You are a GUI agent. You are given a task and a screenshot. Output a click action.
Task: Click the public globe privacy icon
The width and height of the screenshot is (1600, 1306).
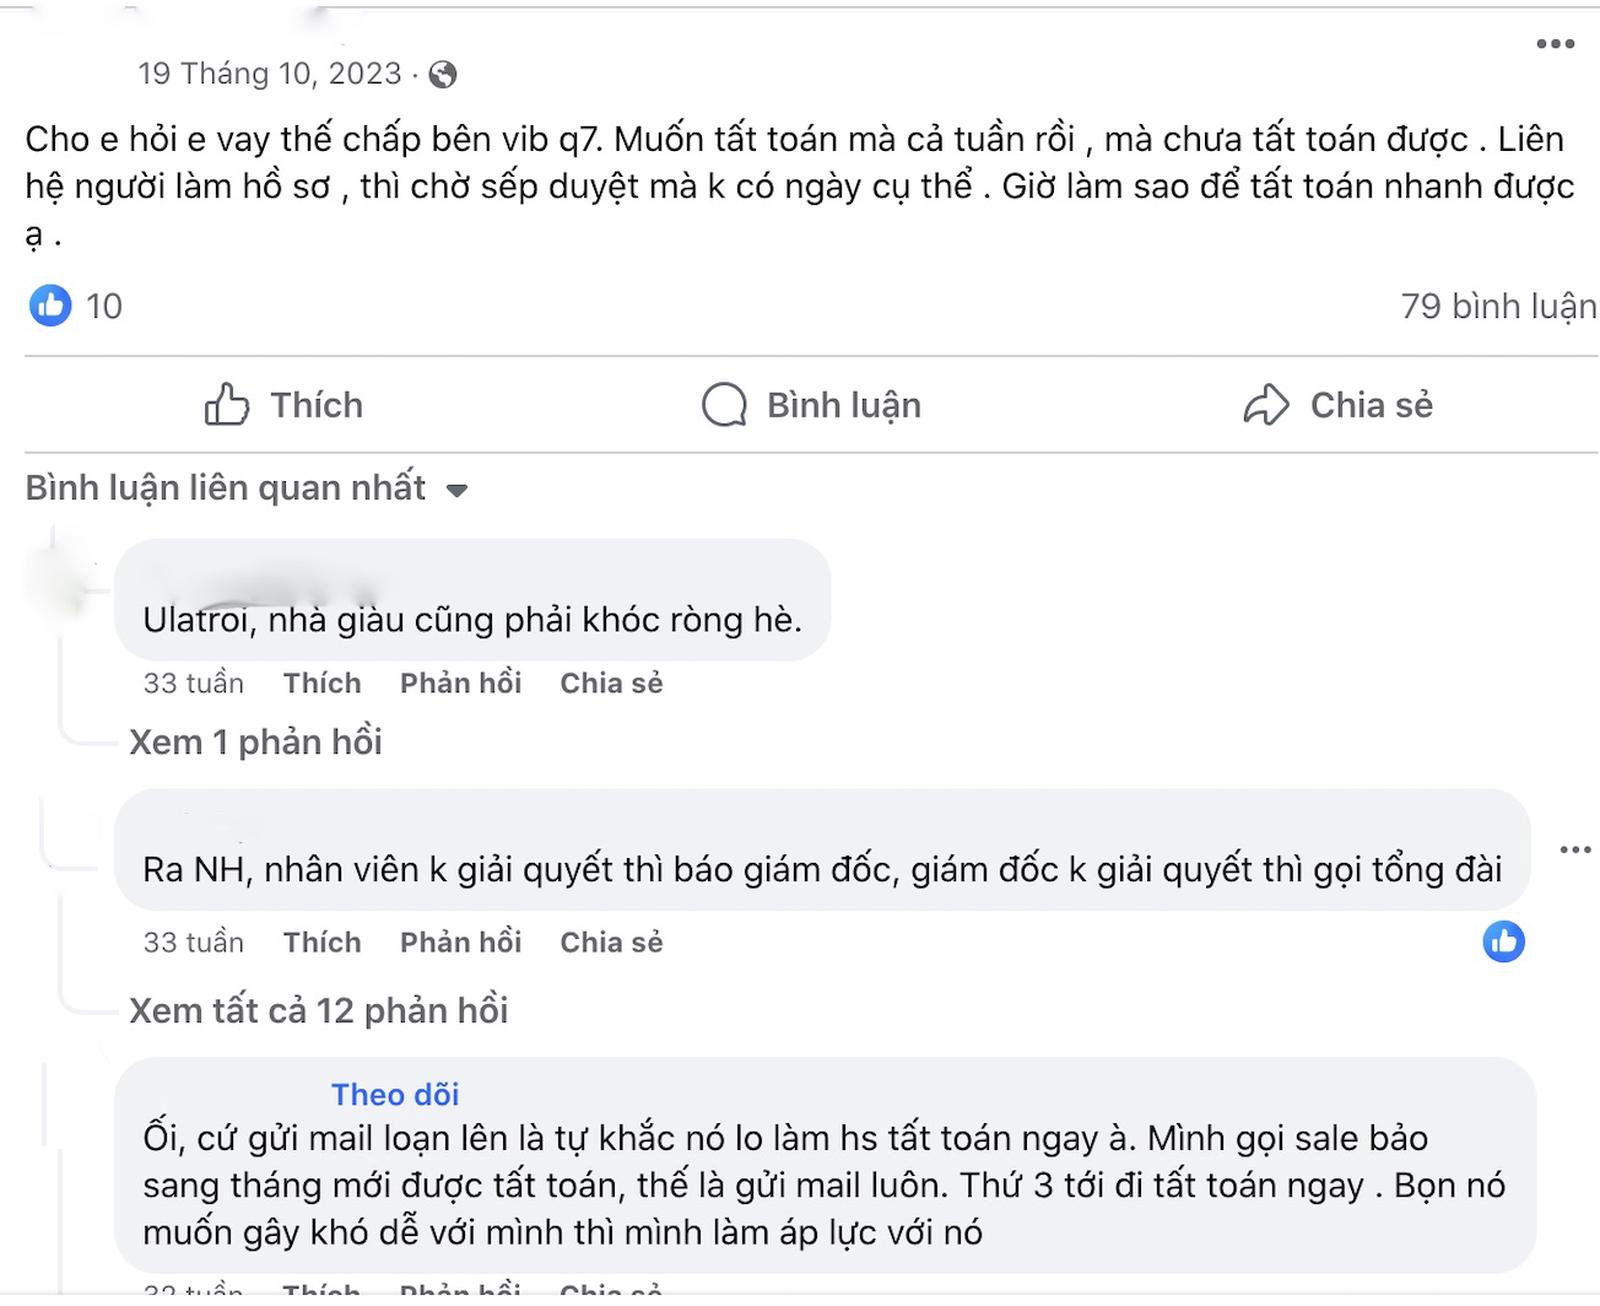[x=443, y=75]
